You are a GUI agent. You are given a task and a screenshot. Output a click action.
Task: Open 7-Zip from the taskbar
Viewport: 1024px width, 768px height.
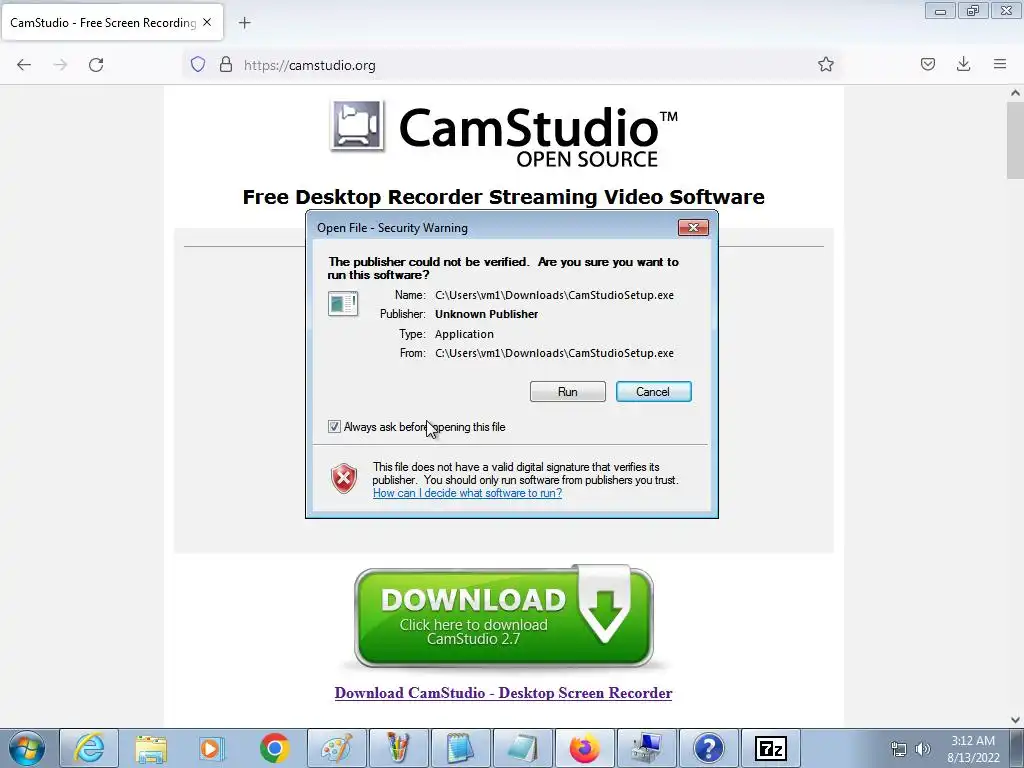pyautogui.click(x=771, y=748)
